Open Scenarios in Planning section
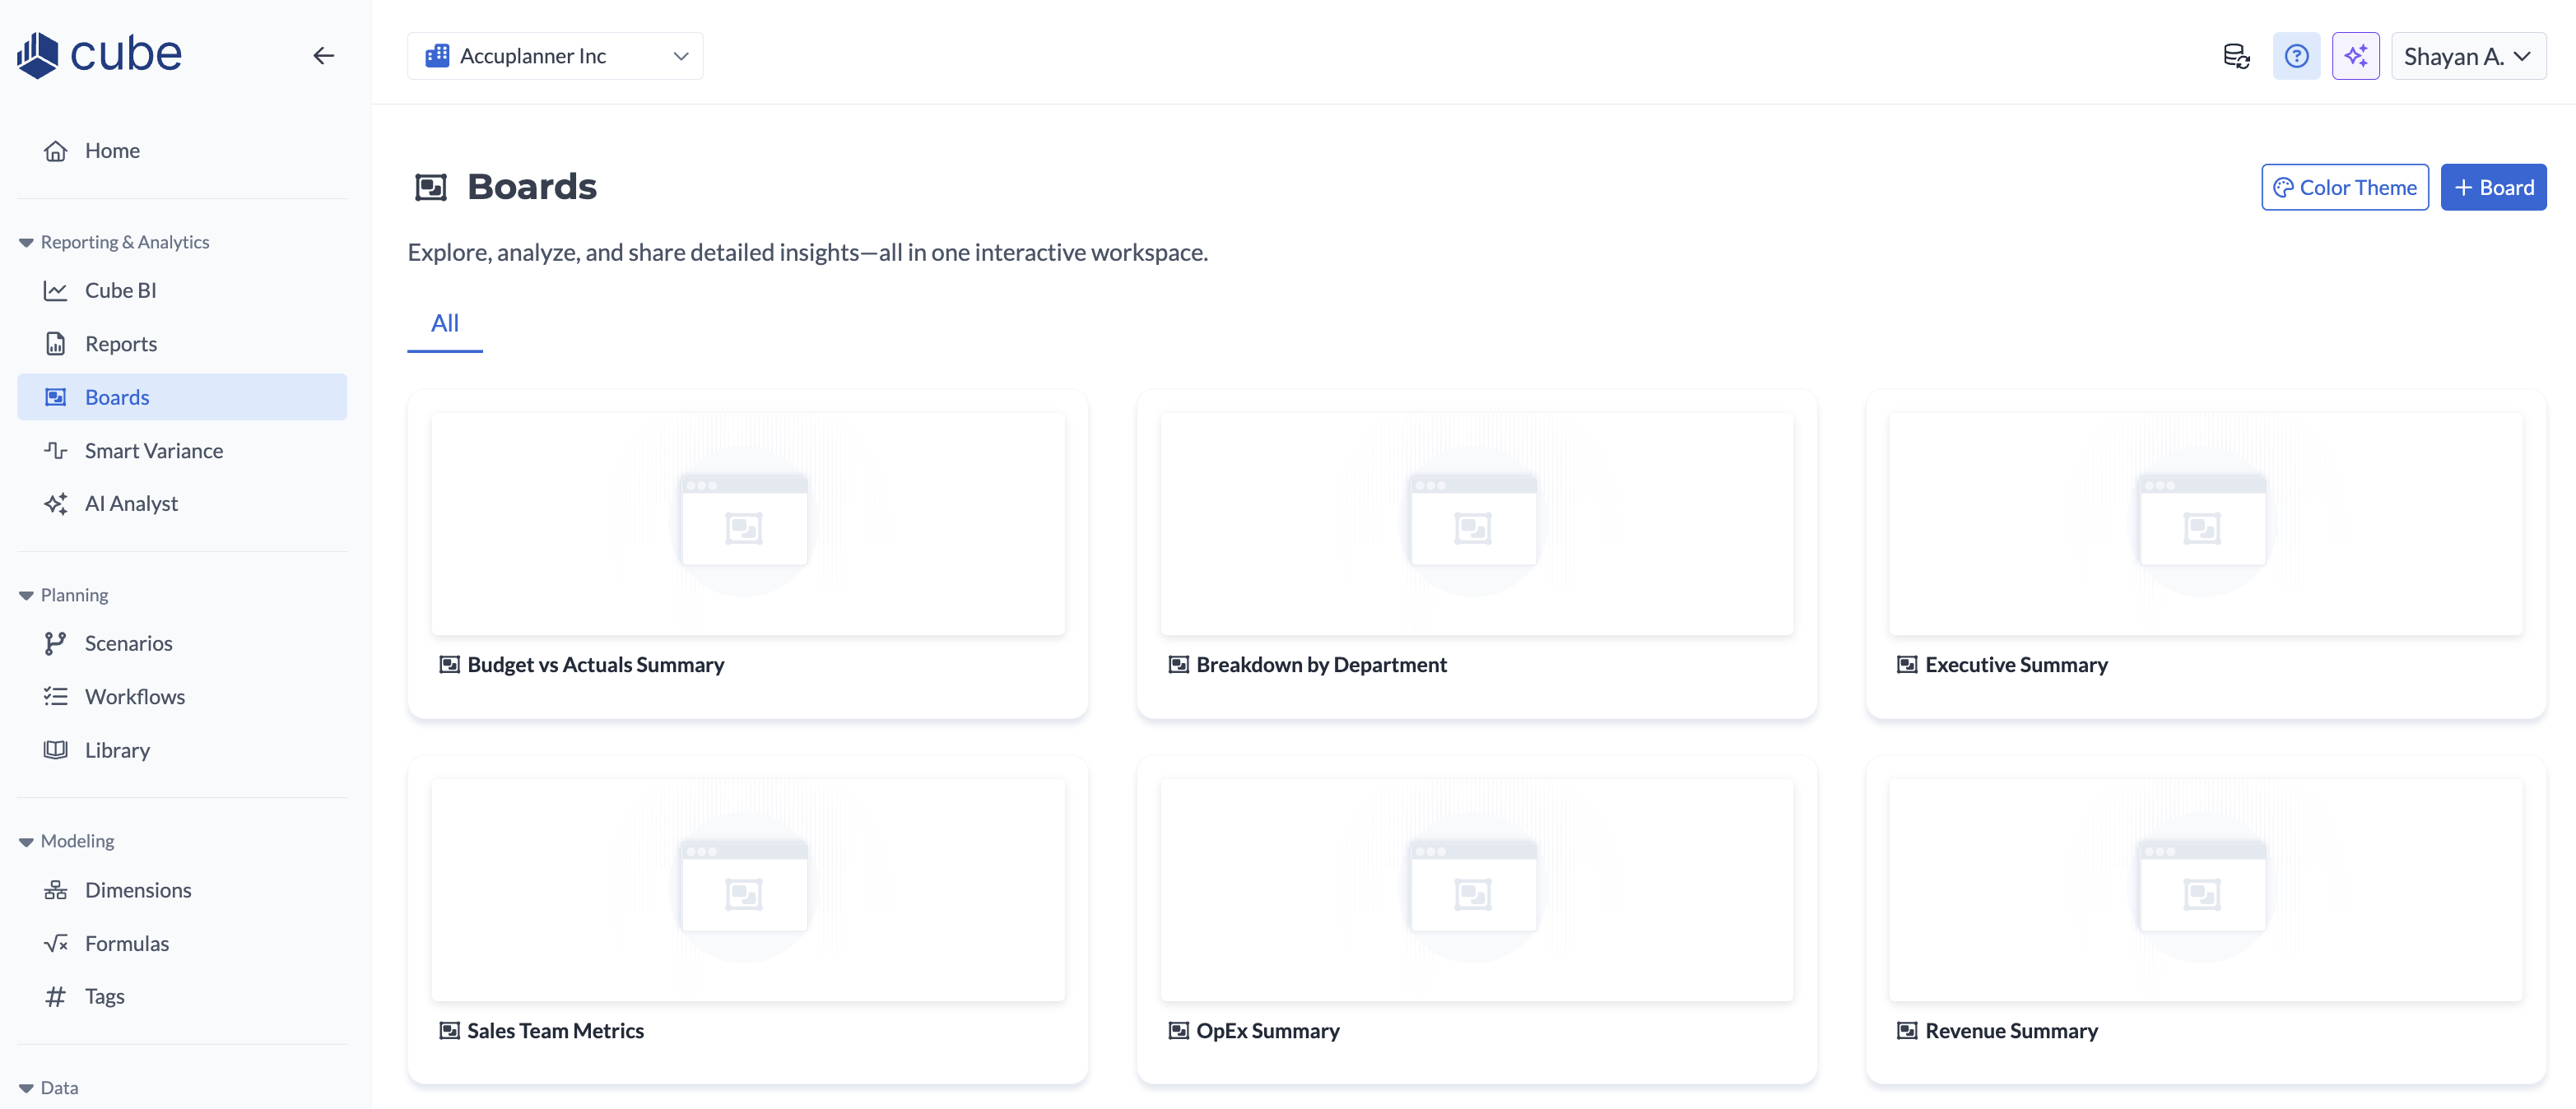 pos(128,643)
